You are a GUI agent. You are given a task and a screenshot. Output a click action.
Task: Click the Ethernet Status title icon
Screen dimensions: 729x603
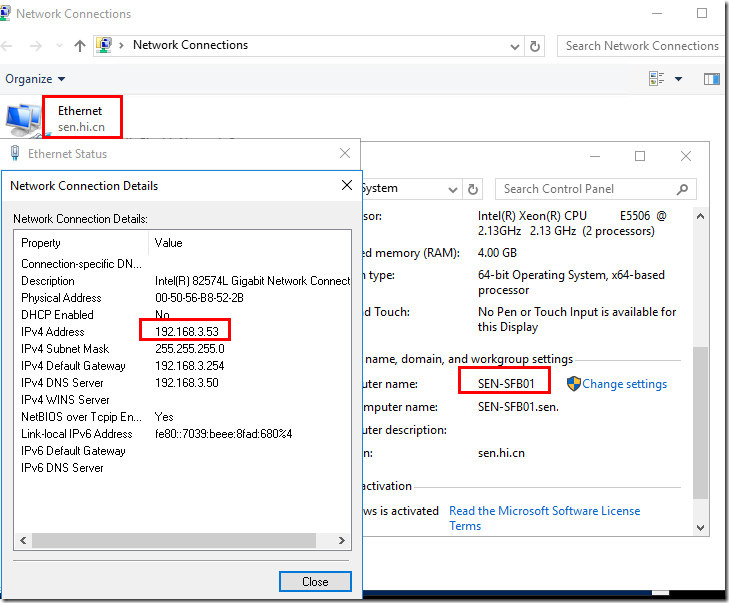click(15, 153)
